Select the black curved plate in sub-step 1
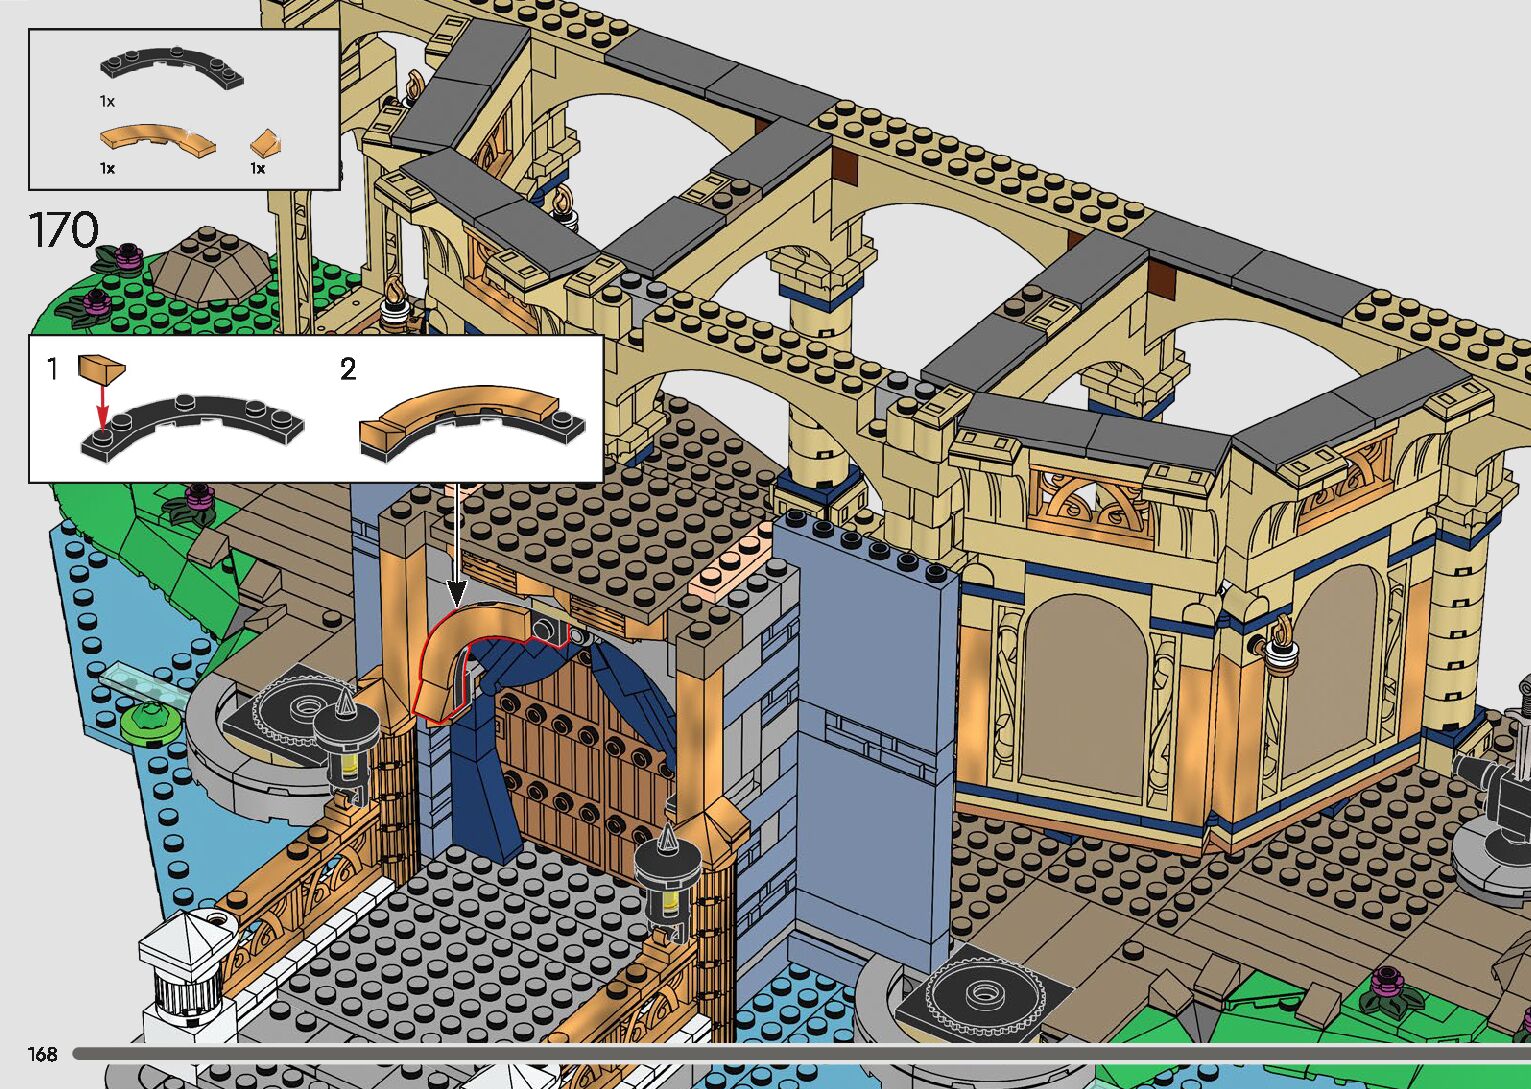This screenshot has width=1531, height=1089. click(195, 428)
